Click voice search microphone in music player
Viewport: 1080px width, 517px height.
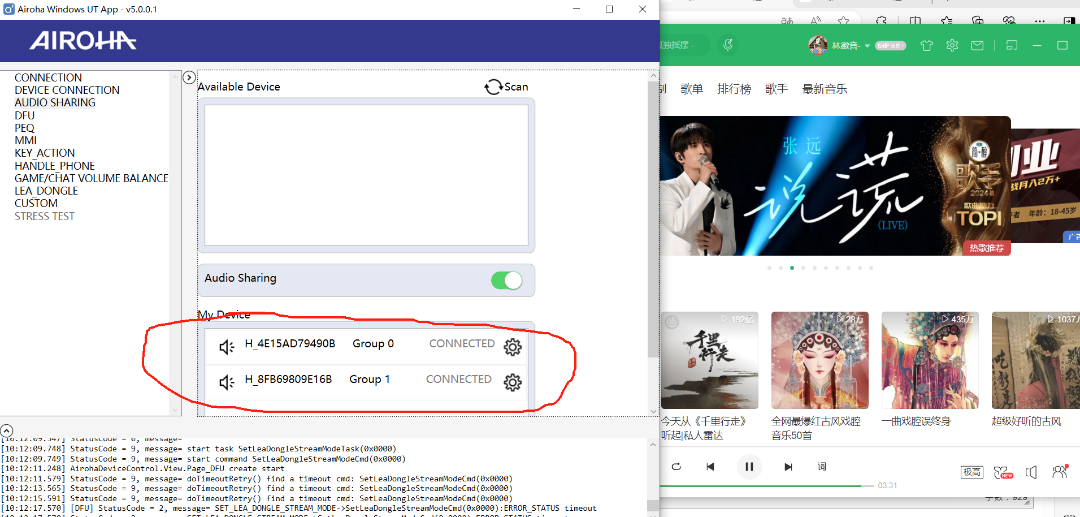tap(727, 45)
